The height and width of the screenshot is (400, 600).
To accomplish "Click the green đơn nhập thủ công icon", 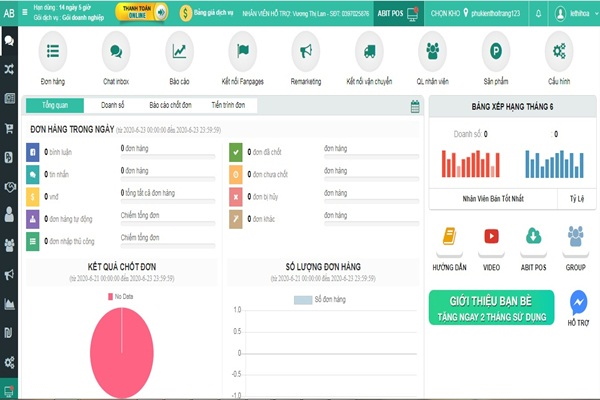I will [x=33, y=242].
